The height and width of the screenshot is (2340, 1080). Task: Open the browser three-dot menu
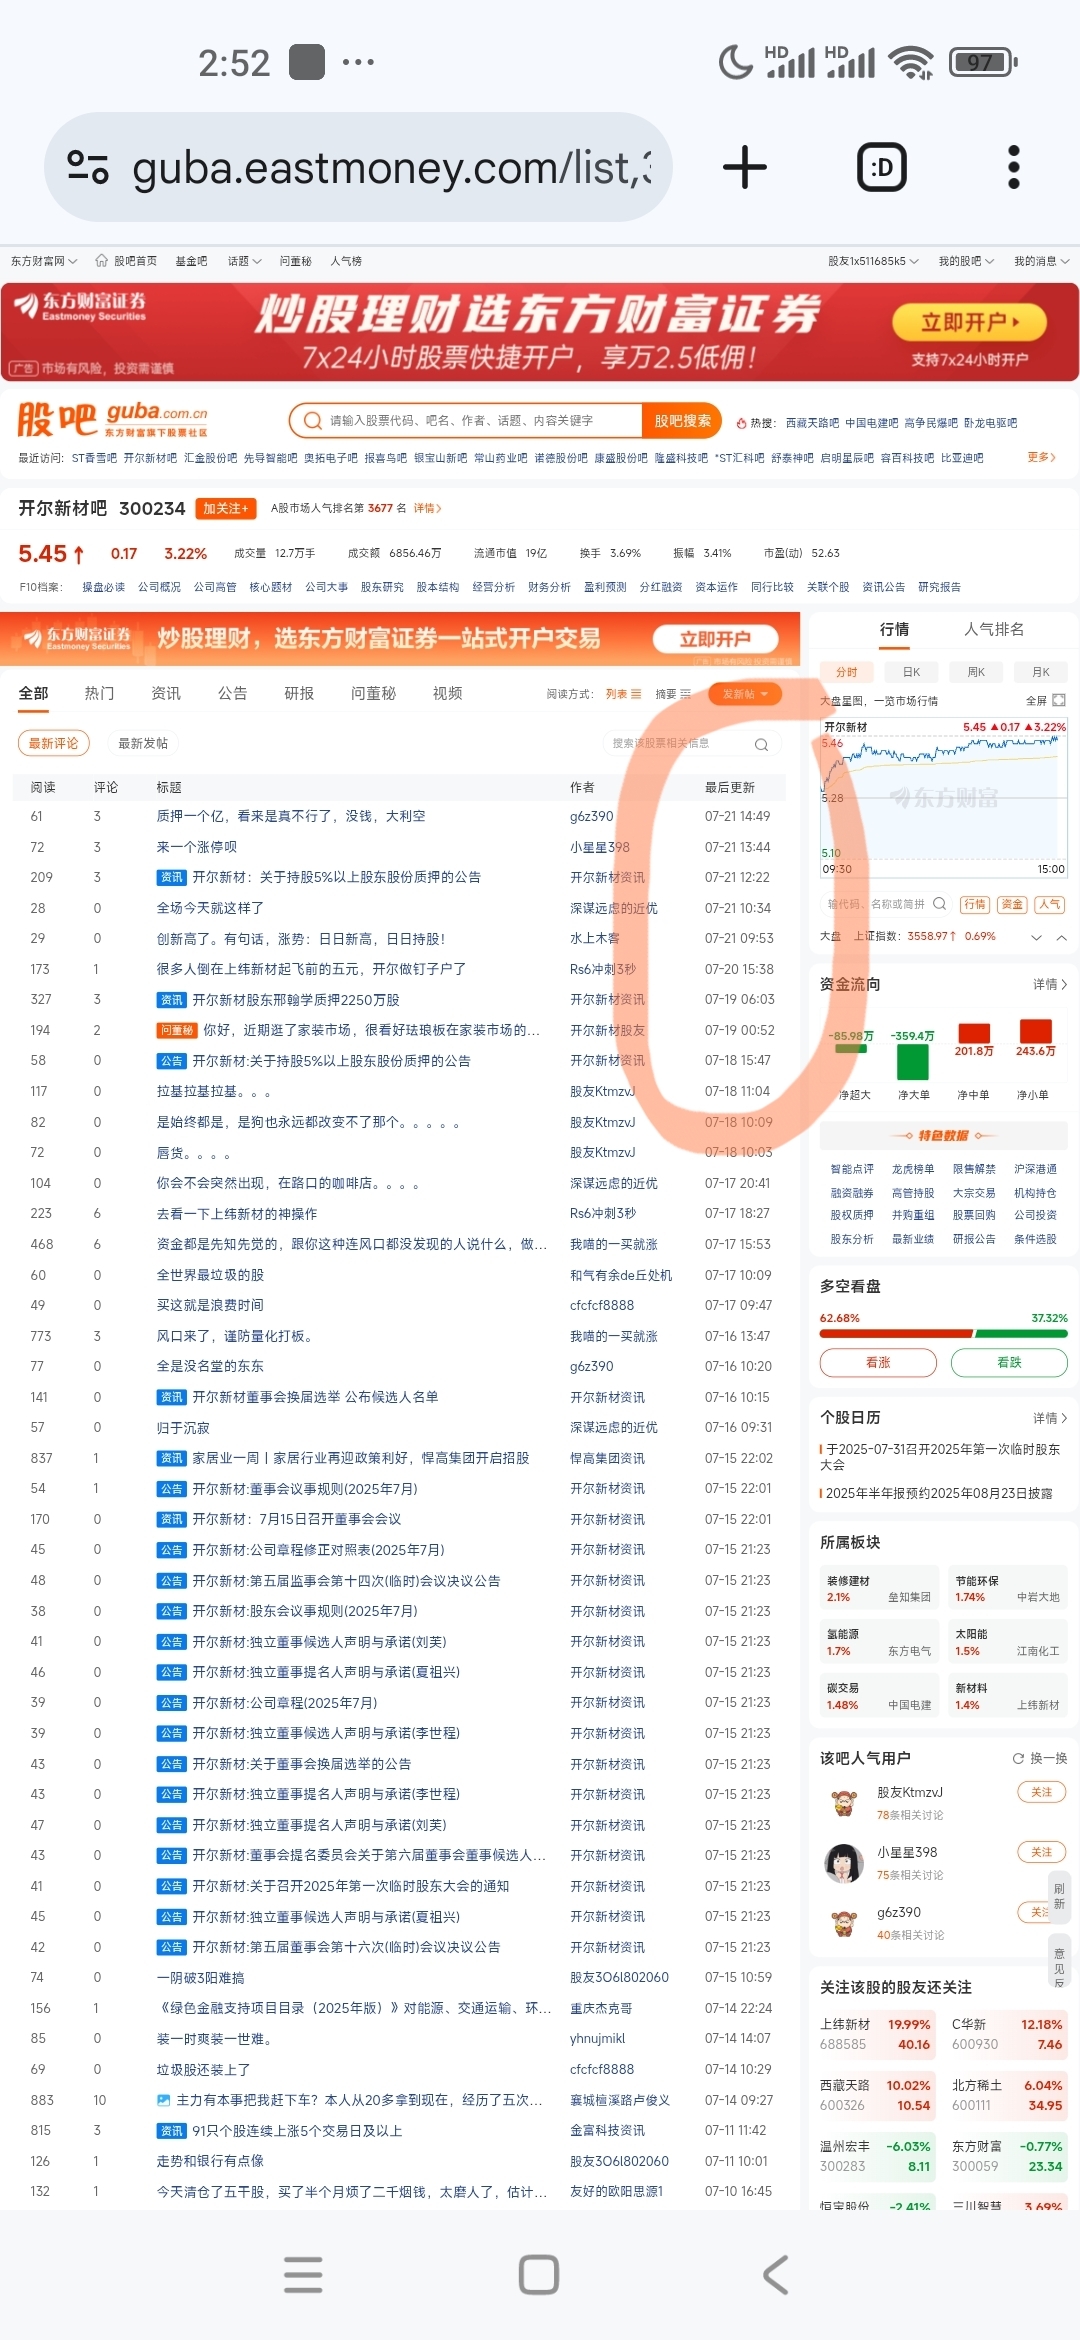[1013, 167]
